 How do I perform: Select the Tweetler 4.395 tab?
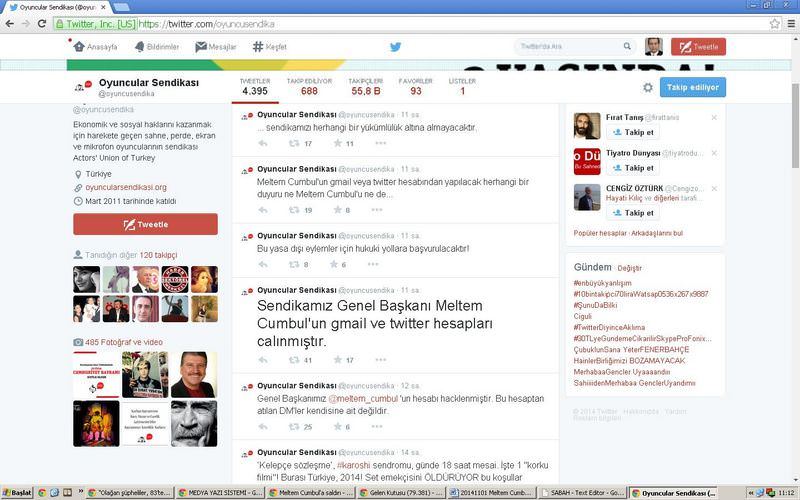point(255,87)
